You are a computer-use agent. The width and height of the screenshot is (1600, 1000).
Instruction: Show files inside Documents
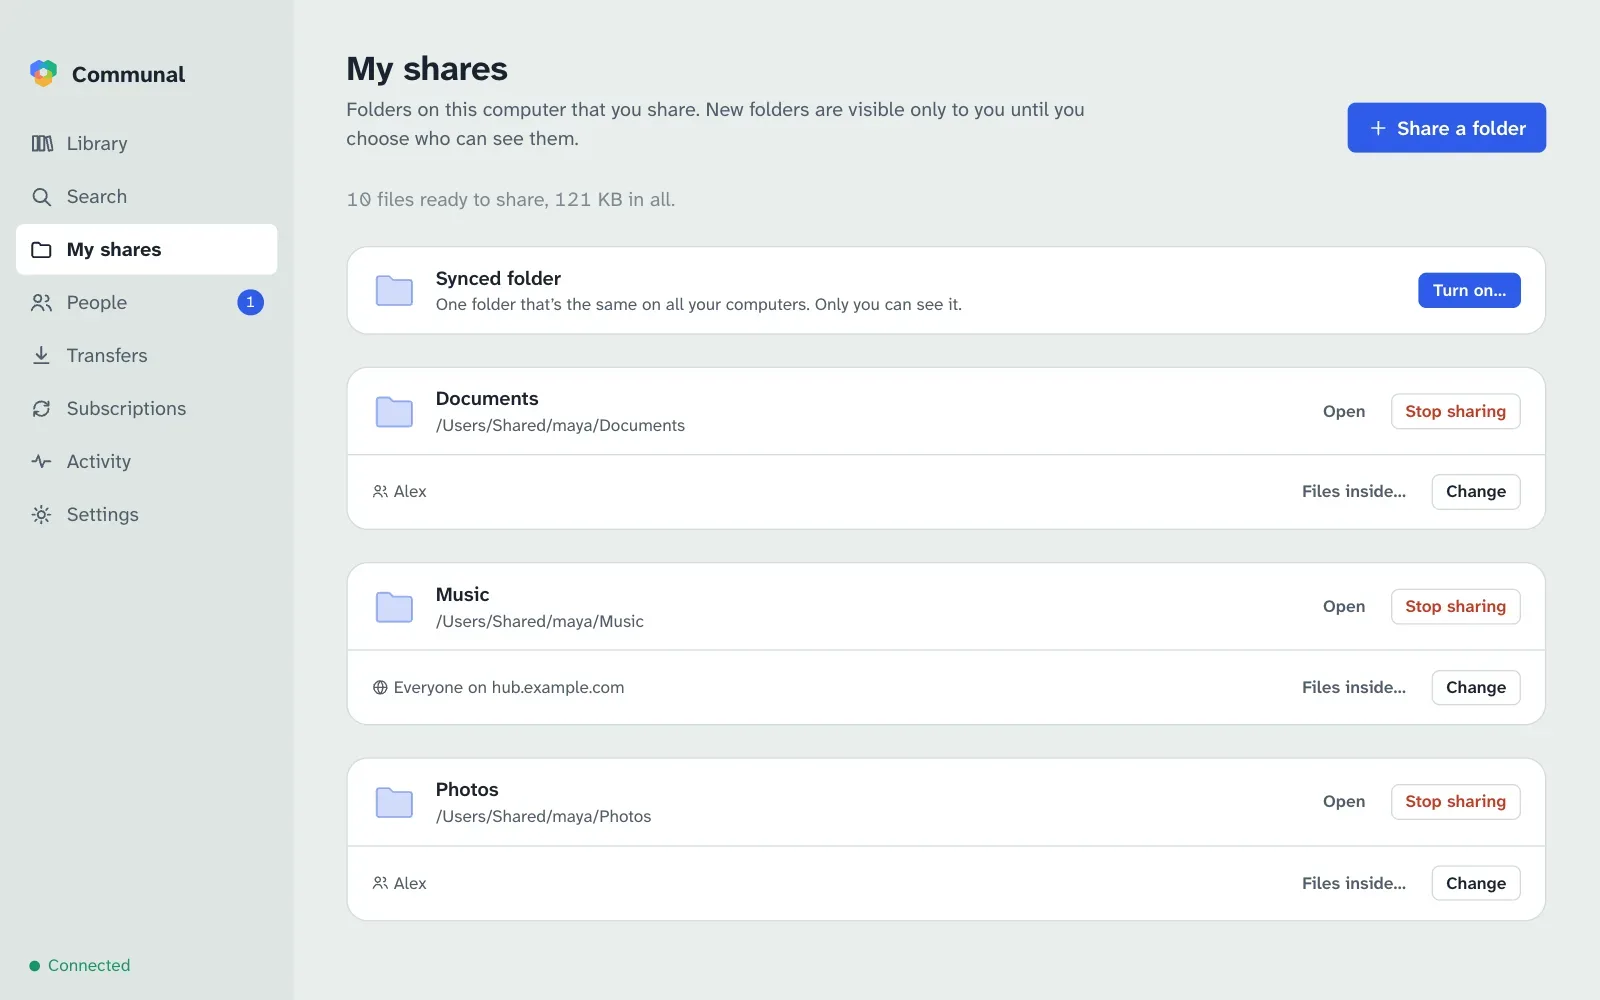(1354, 491)
